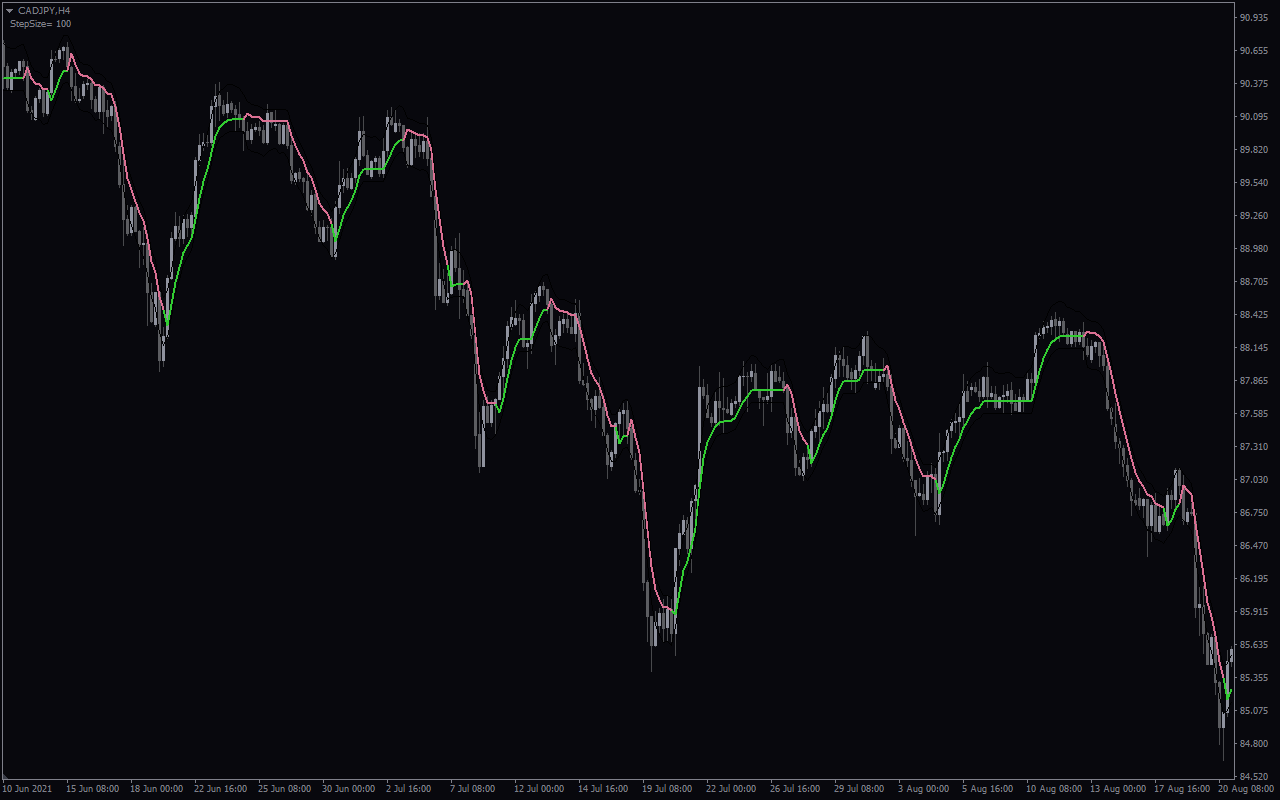Image resolution: width=1280 pixels, height=800 pixels.
Task: Click price level 88.145 on the scale
Action: pos(1254,348)
